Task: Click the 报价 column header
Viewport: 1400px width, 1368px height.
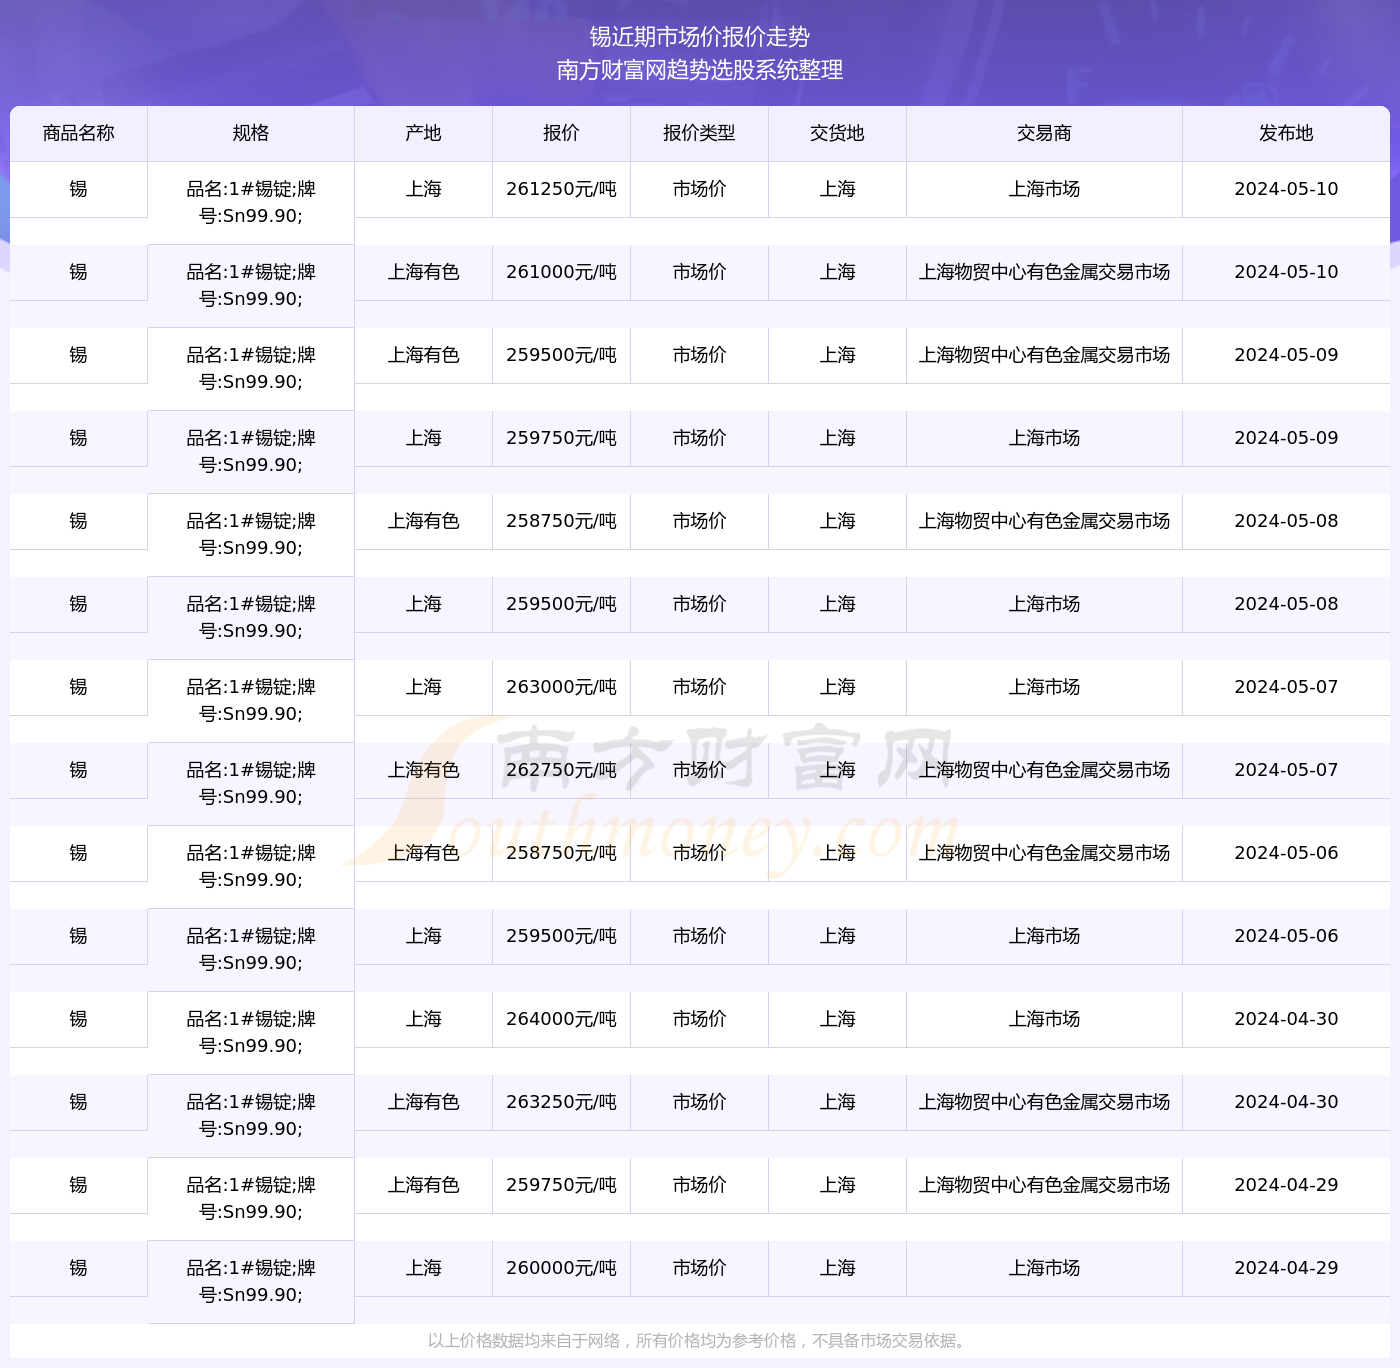Action: pyautogui.click(x=562, y=133)
